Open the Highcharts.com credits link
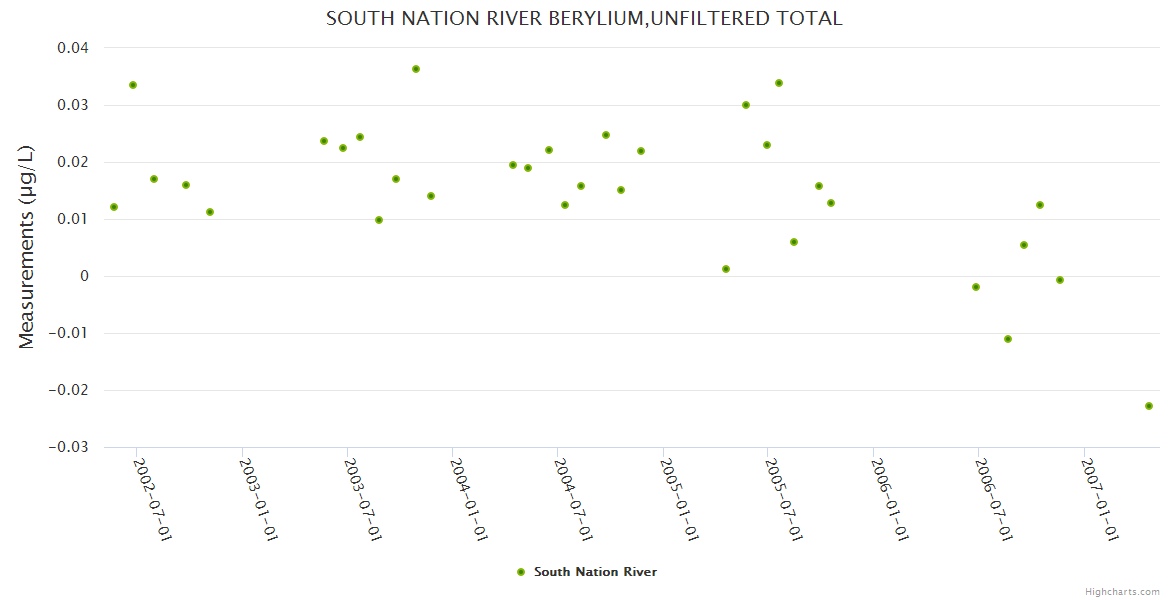 1122,591
